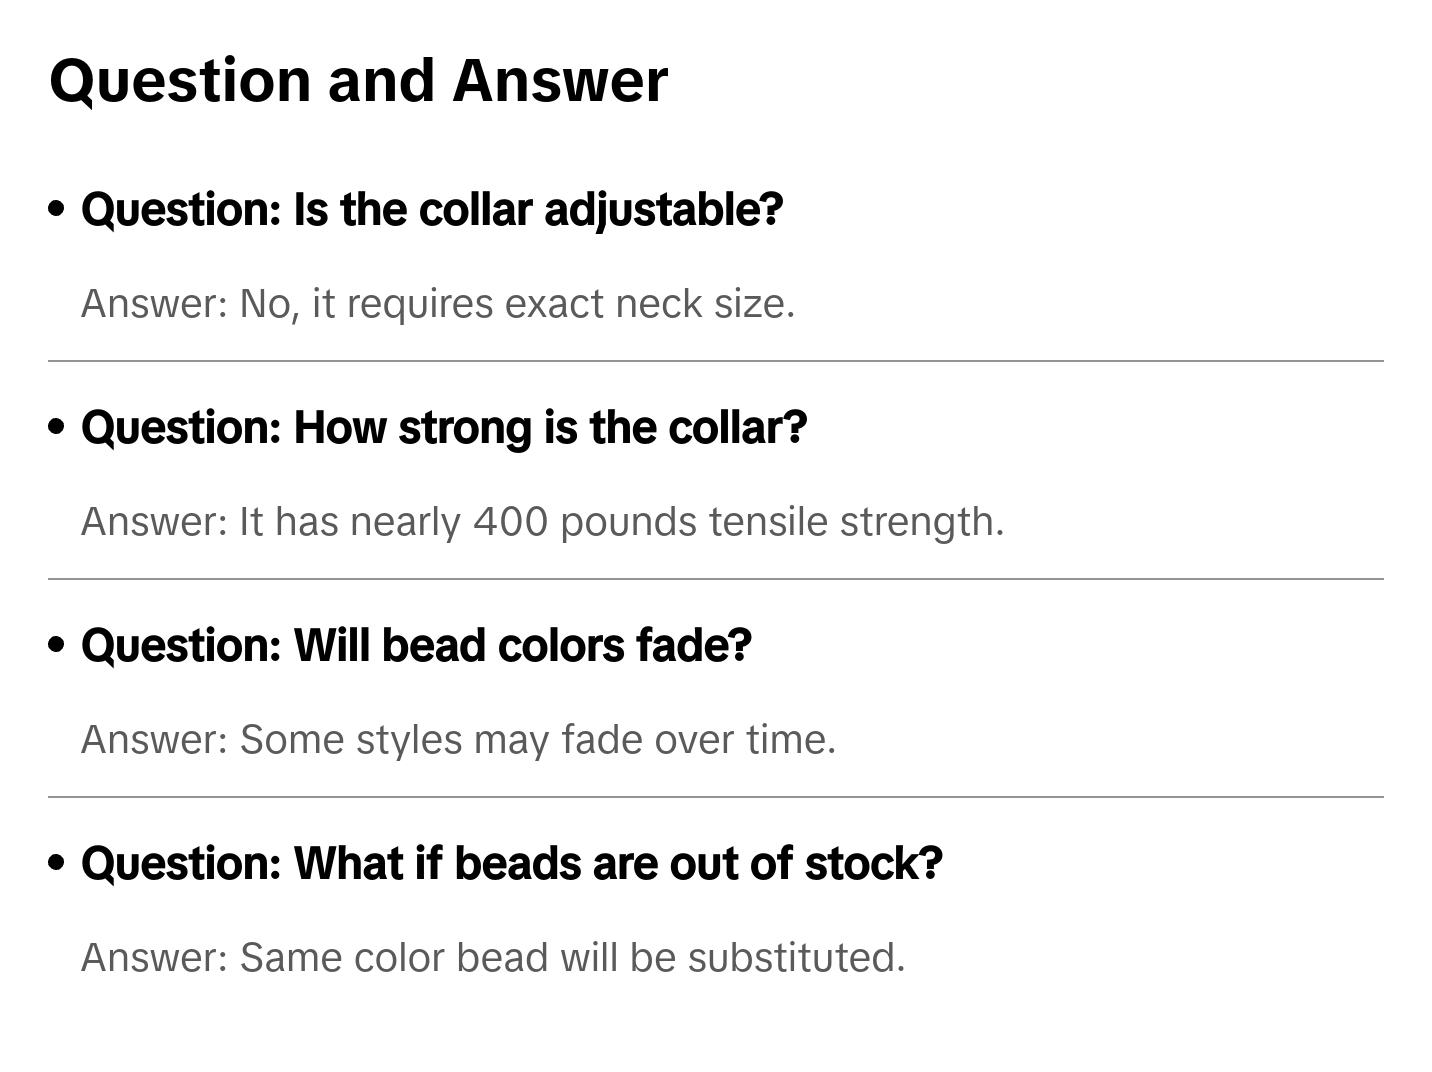Select the "How strong is the collar?" question
The height and width of the screenshot is (1072, 1432).
click(444, 428)
